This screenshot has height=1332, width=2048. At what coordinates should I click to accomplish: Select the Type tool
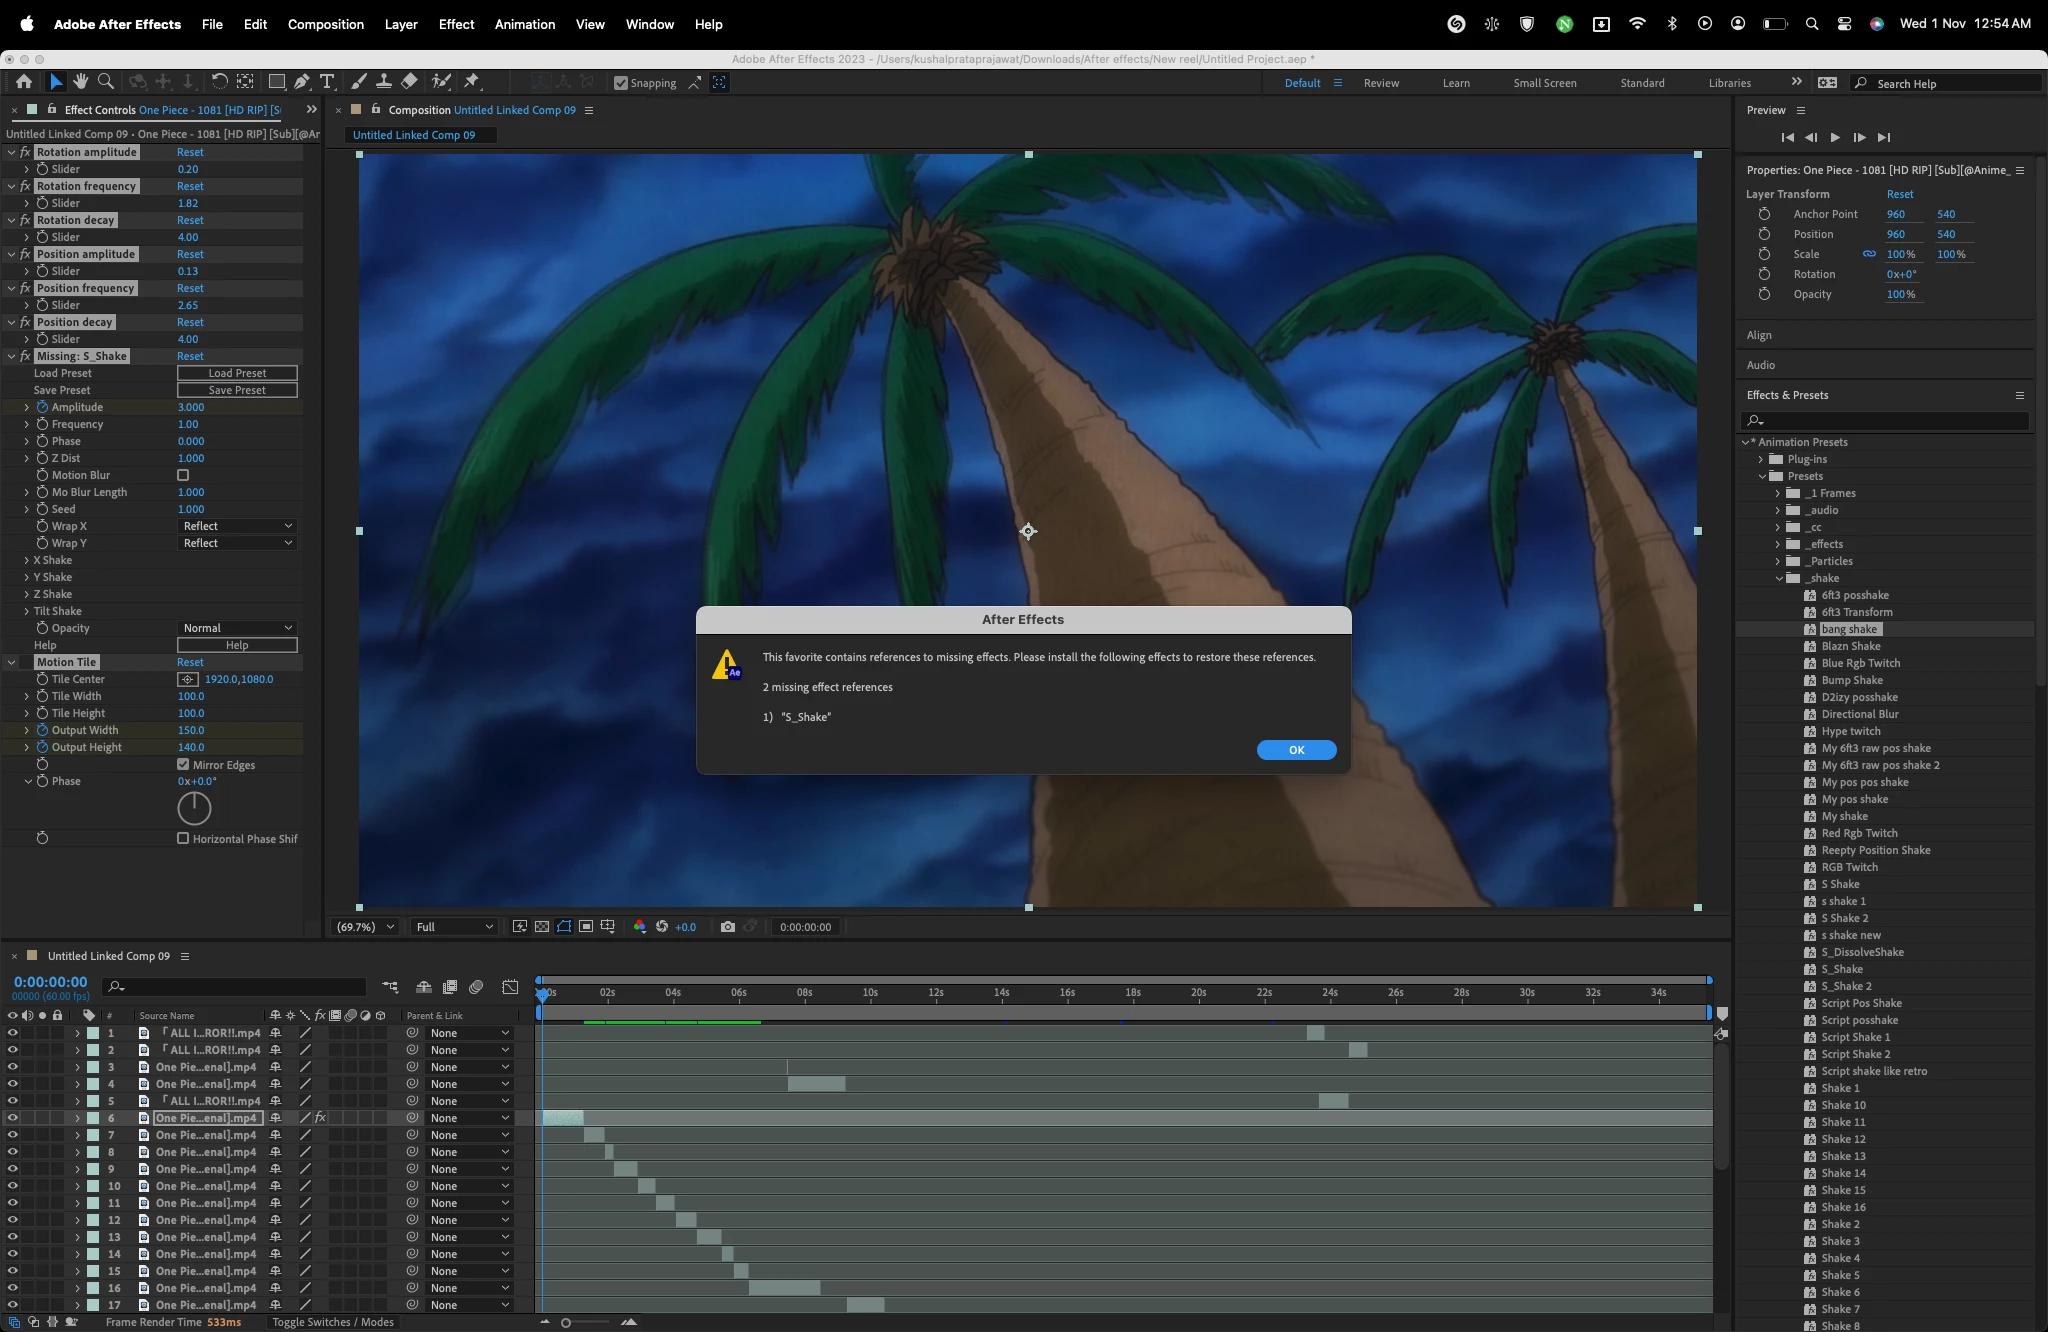coord(327,82)
